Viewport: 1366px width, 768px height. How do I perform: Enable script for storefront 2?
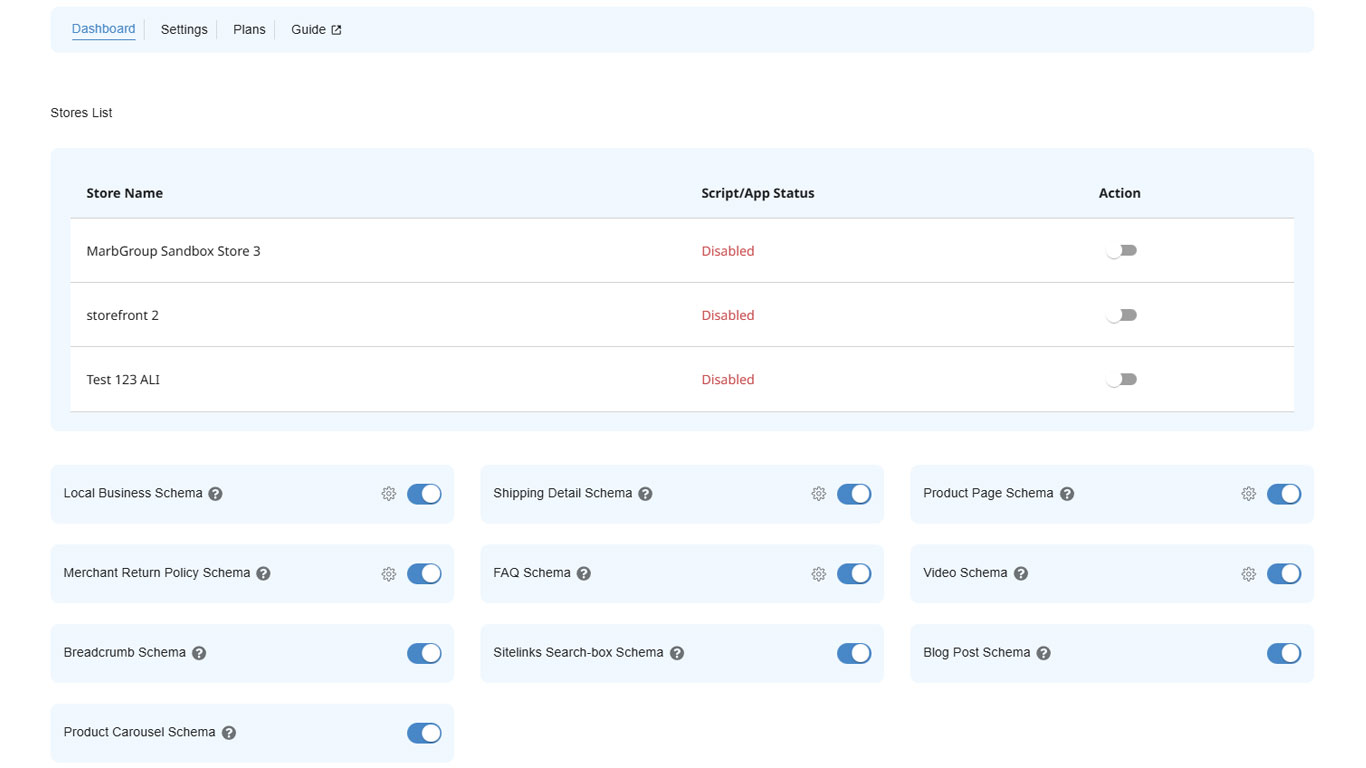pyautogui.click(x=1121, y=315)
